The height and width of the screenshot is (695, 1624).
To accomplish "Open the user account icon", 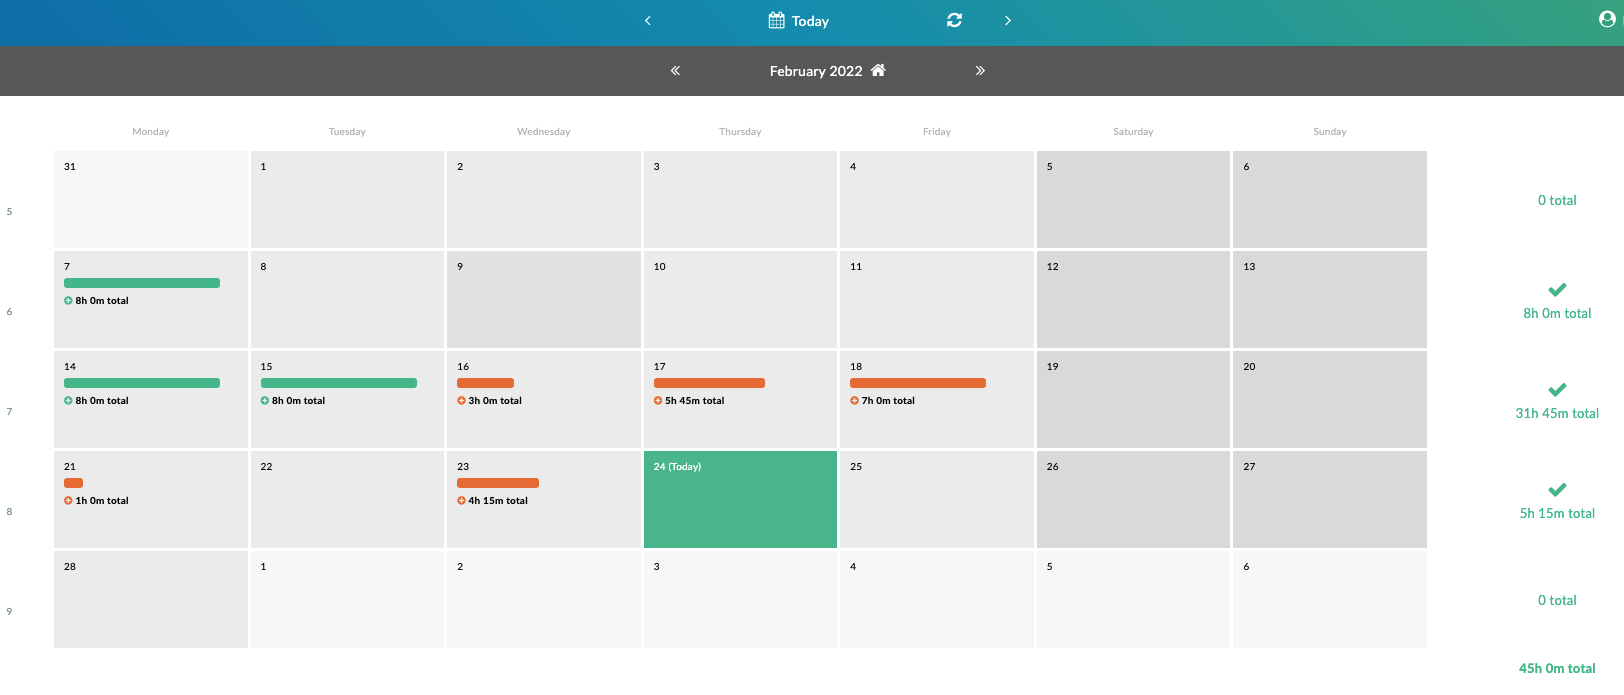I will coord(1606,19).
